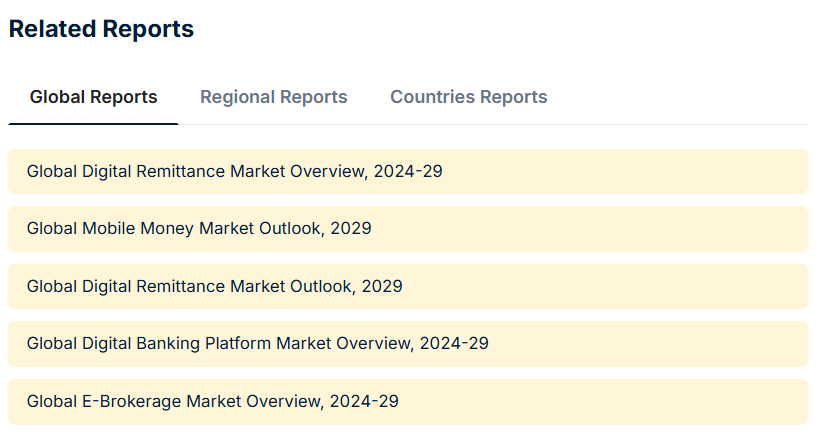Viewport: 826px width, 444px height.
Task: Open Global Digital Banking Platform Market Overview
Action: click(x=257, y=344)
